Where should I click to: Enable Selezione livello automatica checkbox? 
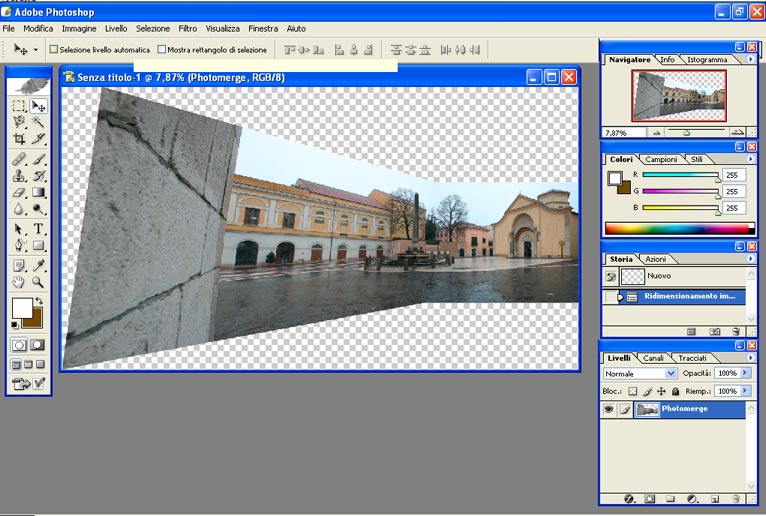click(54, 49)
